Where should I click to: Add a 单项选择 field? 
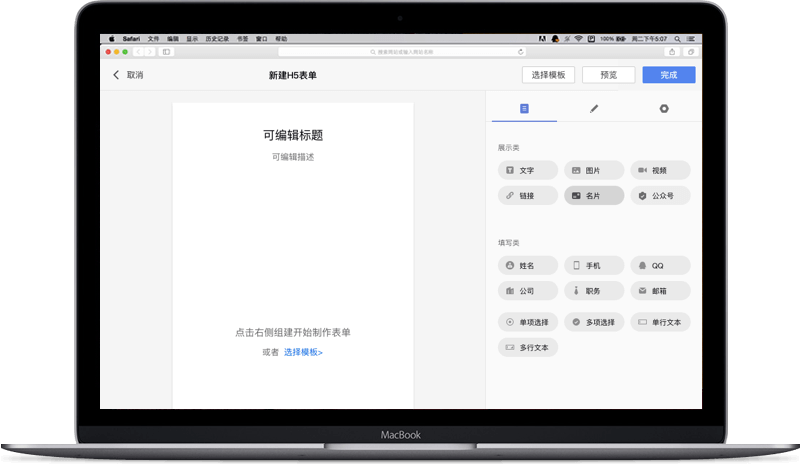pyautogui.click(x=528, y=322)
